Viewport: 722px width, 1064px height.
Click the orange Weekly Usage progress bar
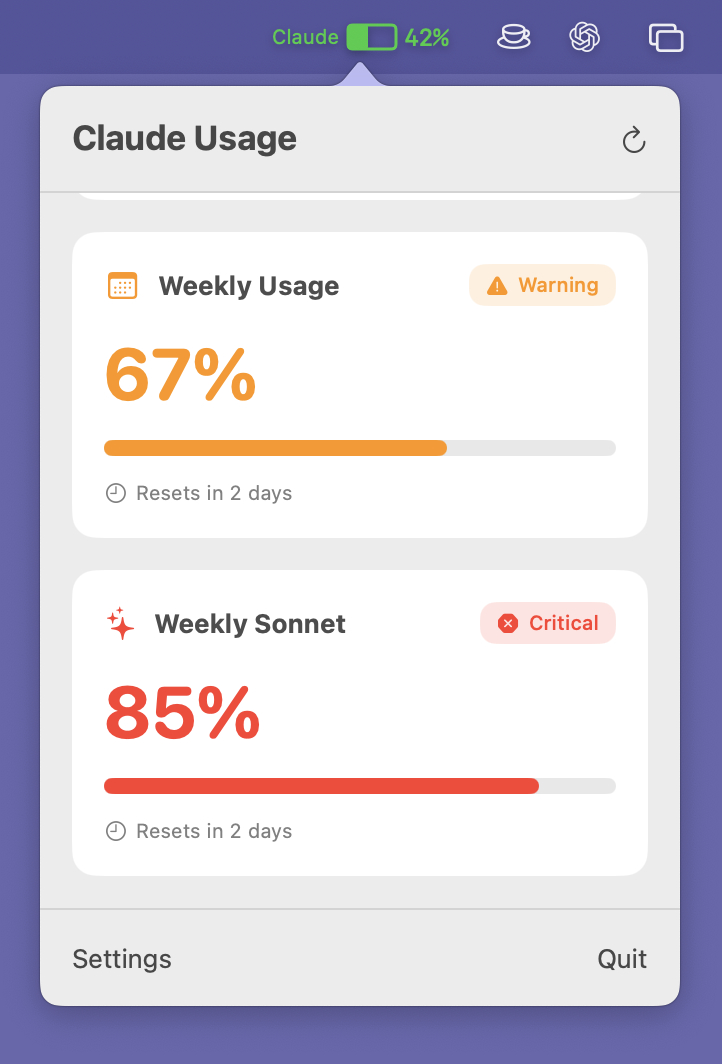[x=276, y=448]
